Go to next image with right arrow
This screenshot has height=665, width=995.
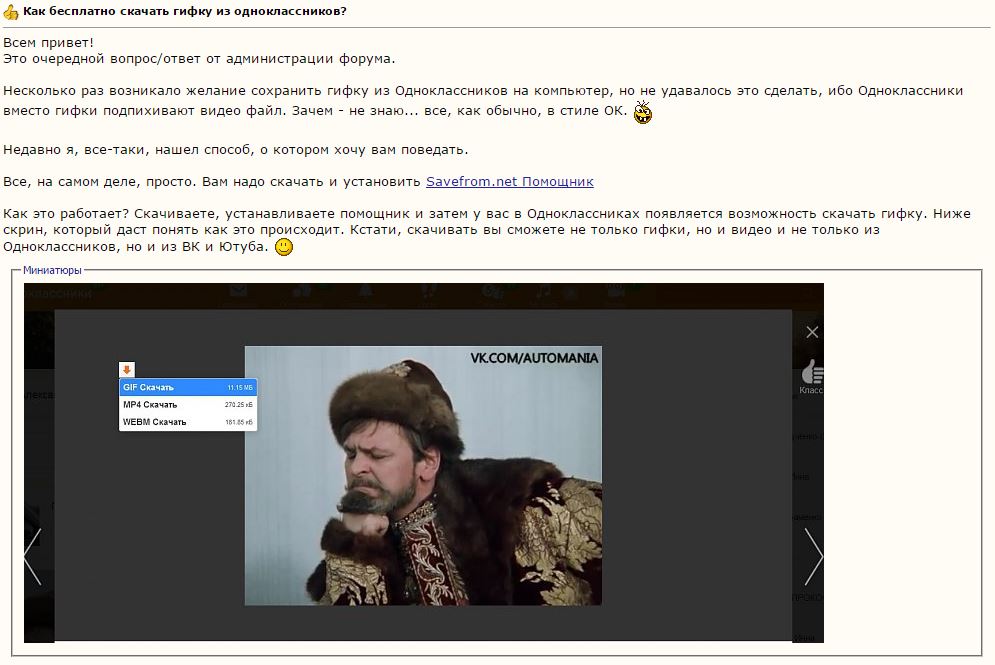[813, 556]
